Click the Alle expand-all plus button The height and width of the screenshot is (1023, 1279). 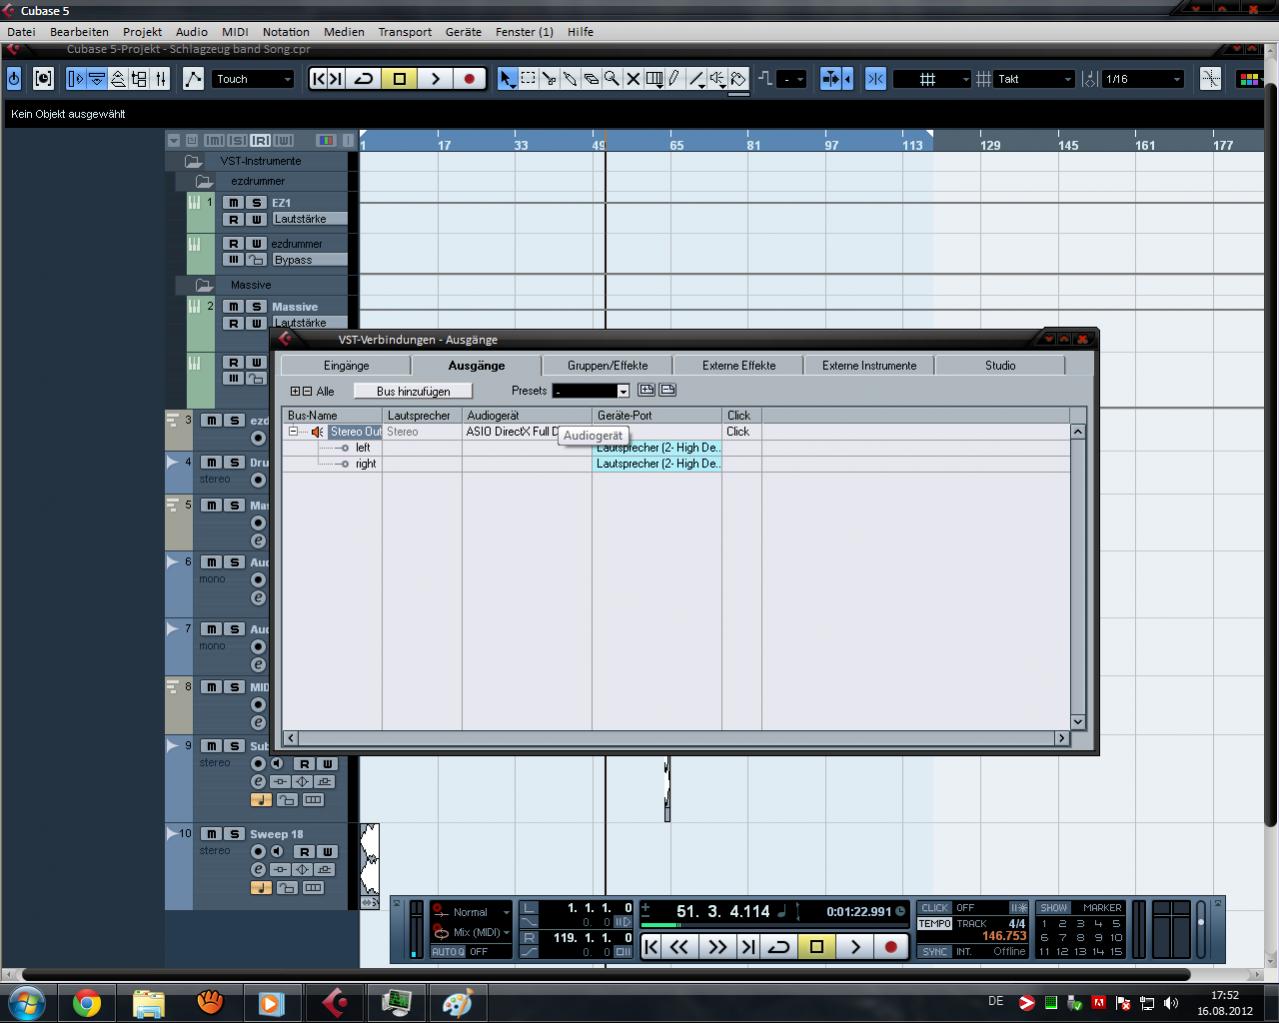295,391
